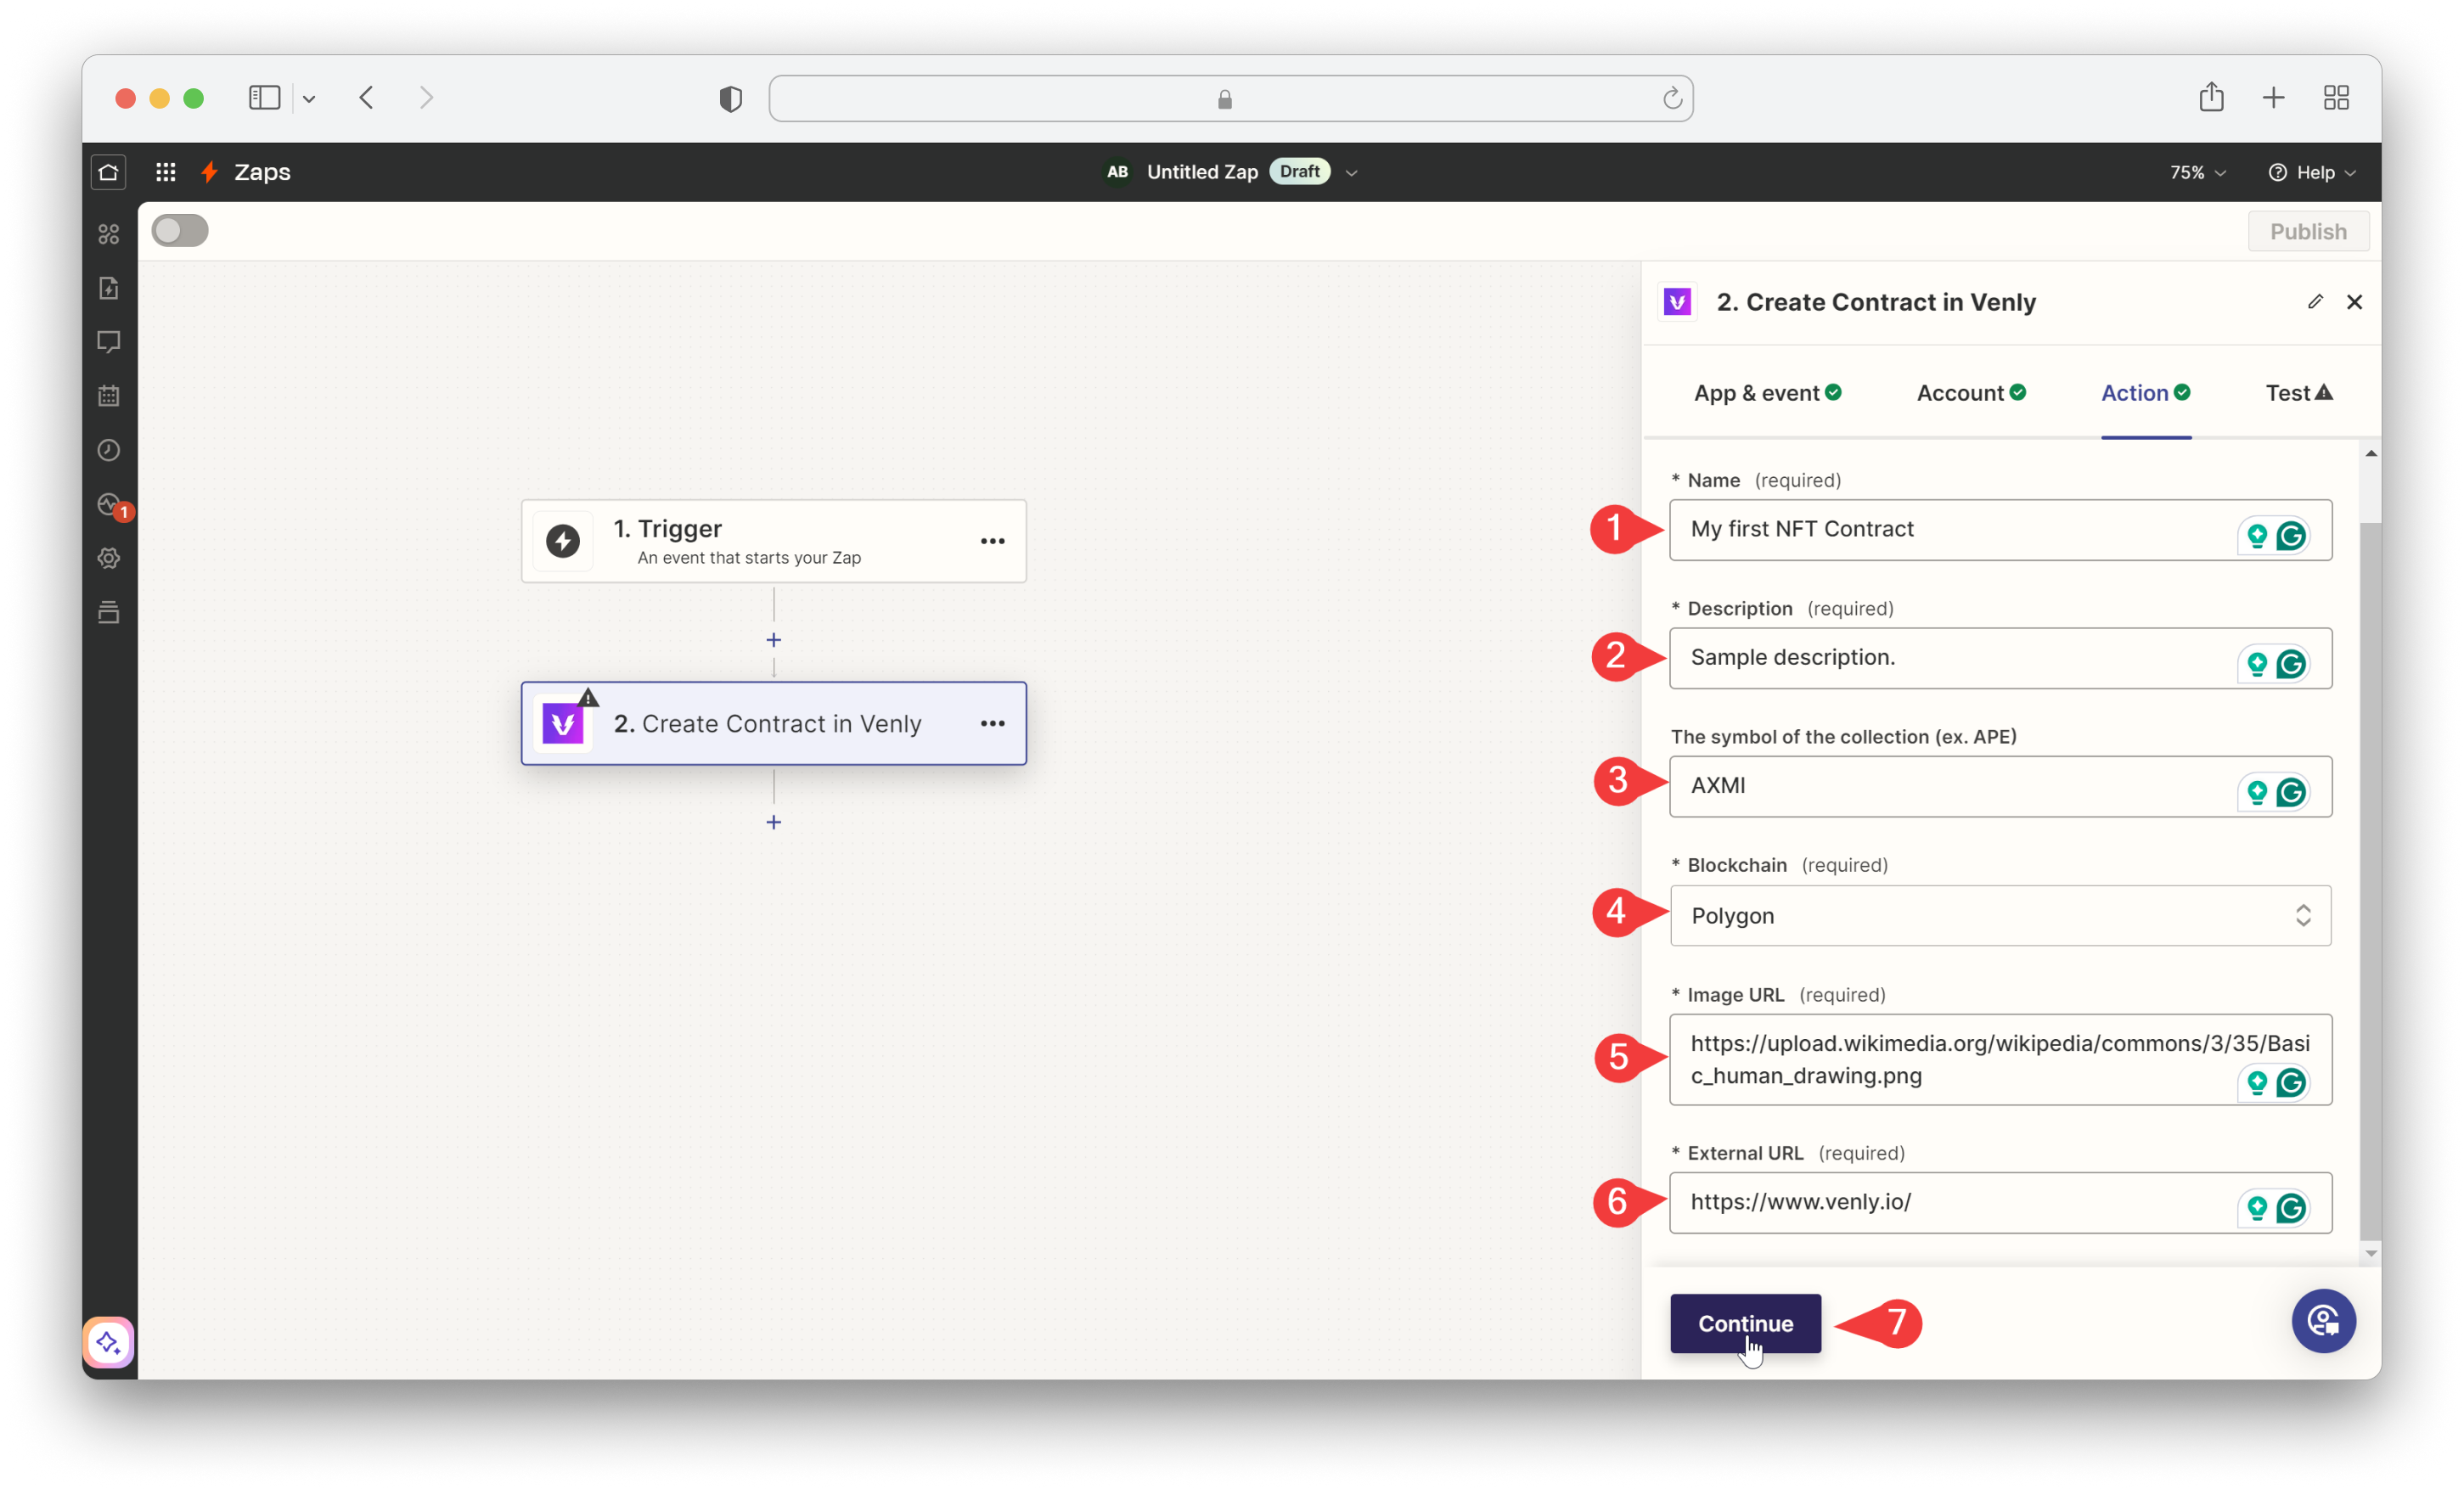2464x1489 pixels.
Task: Click the Trigger step lightning icon
Action: (563, 541)
